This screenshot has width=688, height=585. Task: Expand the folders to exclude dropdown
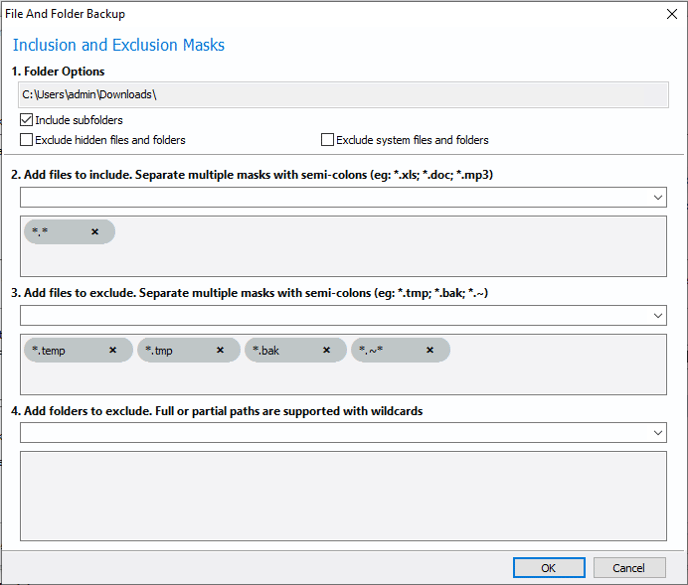pos(658,433)
